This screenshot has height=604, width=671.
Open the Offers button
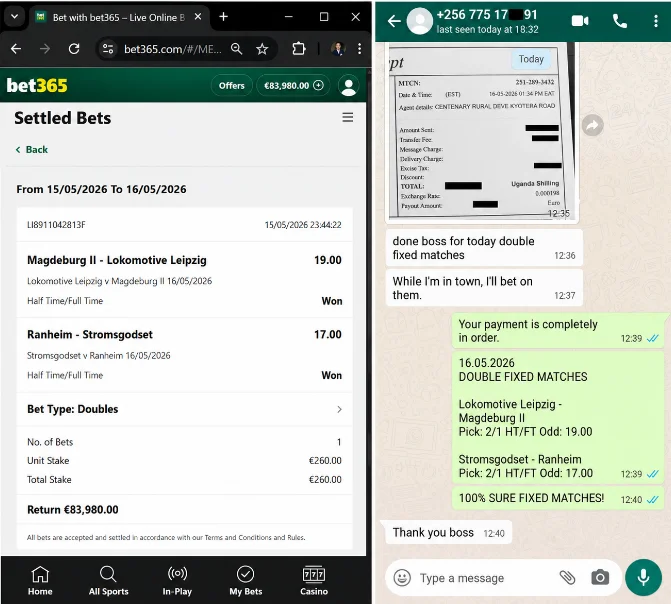(x=232, y=86)
